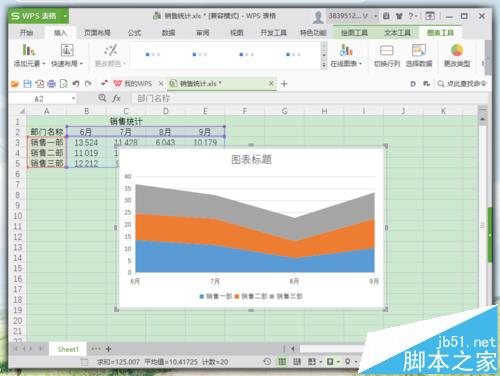Click the chart title 图表标题
Viewport: 500px width, 376px height.
pos(252,160)
